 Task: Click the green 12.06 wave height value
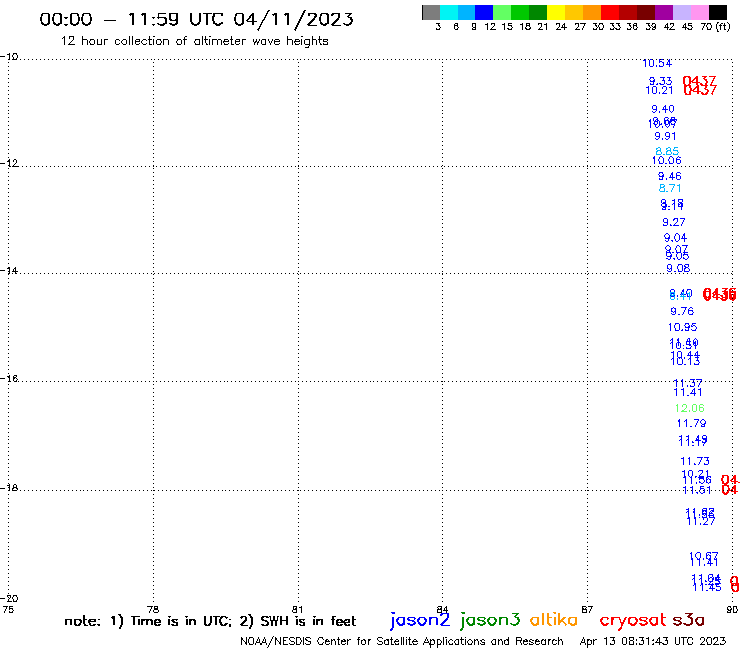(x=690, y=408)
